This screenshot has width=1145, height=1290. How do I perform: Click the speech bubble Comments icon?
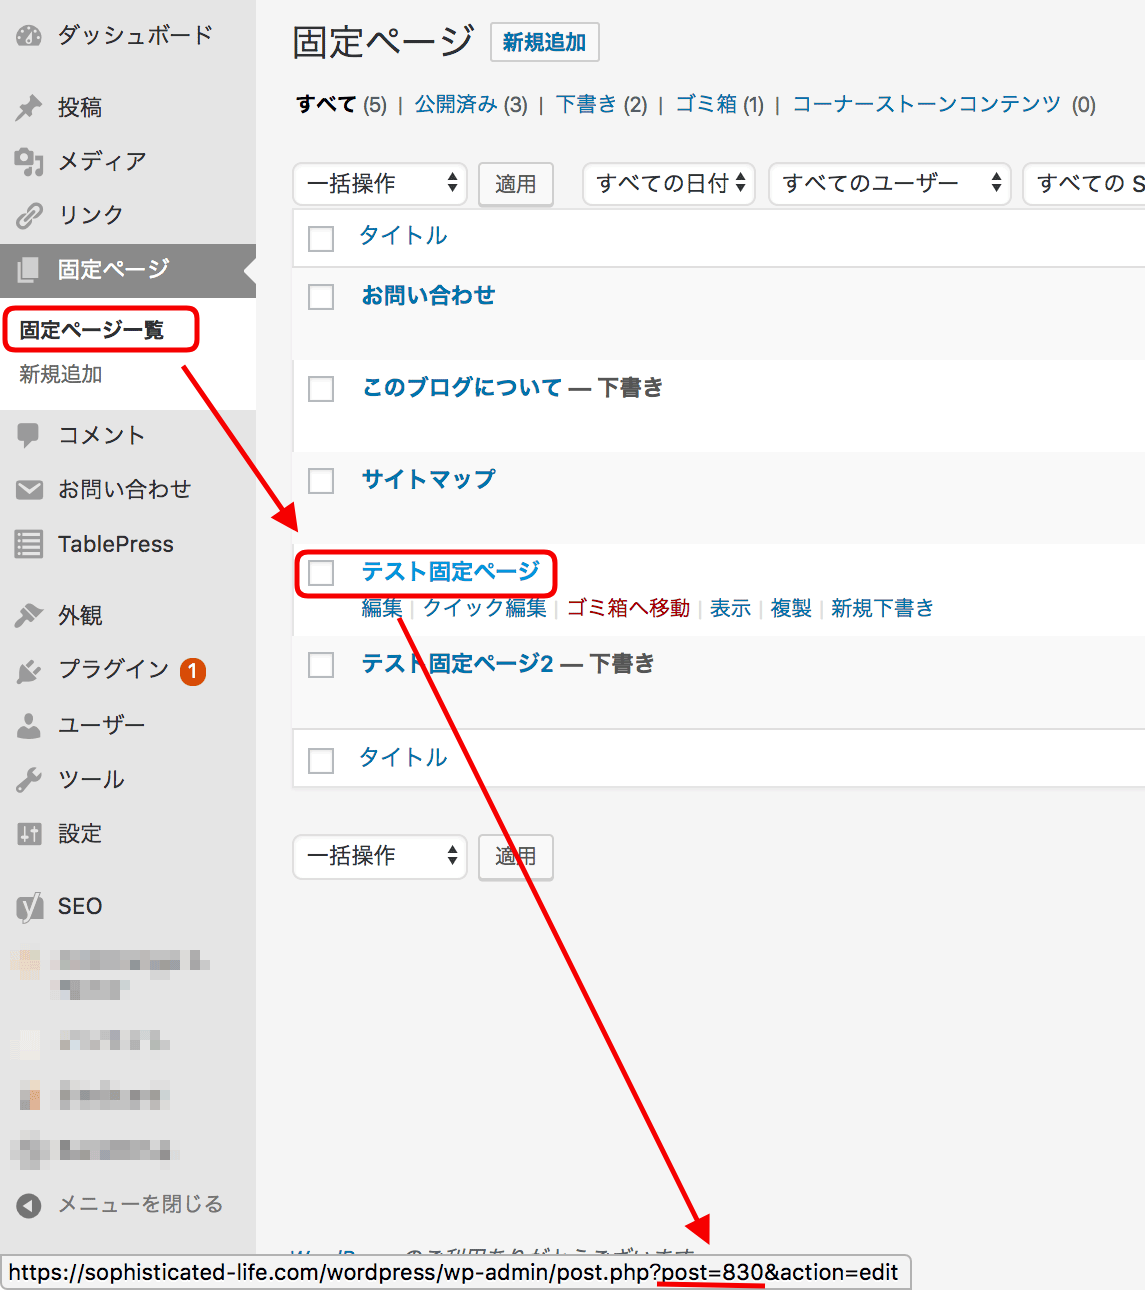(29, 435)
